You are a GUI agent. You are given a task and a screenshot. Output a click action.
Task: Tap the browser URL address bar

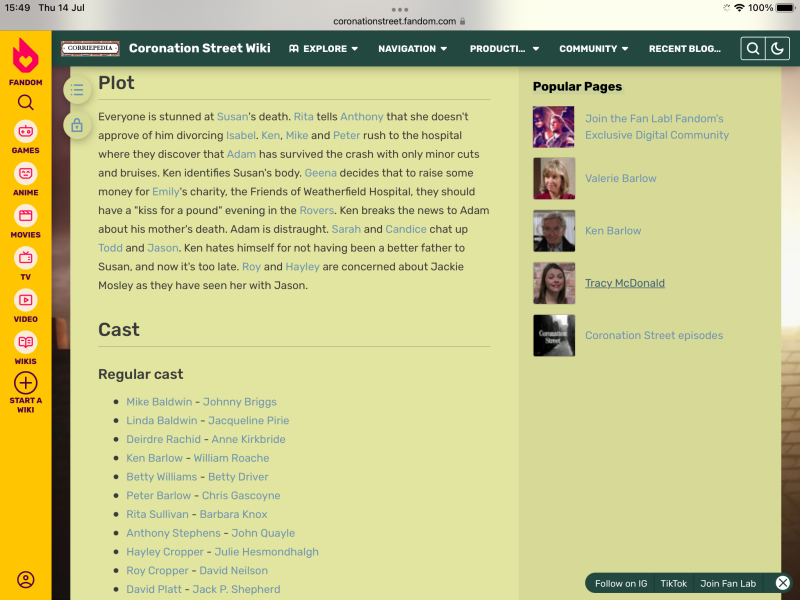(399, 21)
